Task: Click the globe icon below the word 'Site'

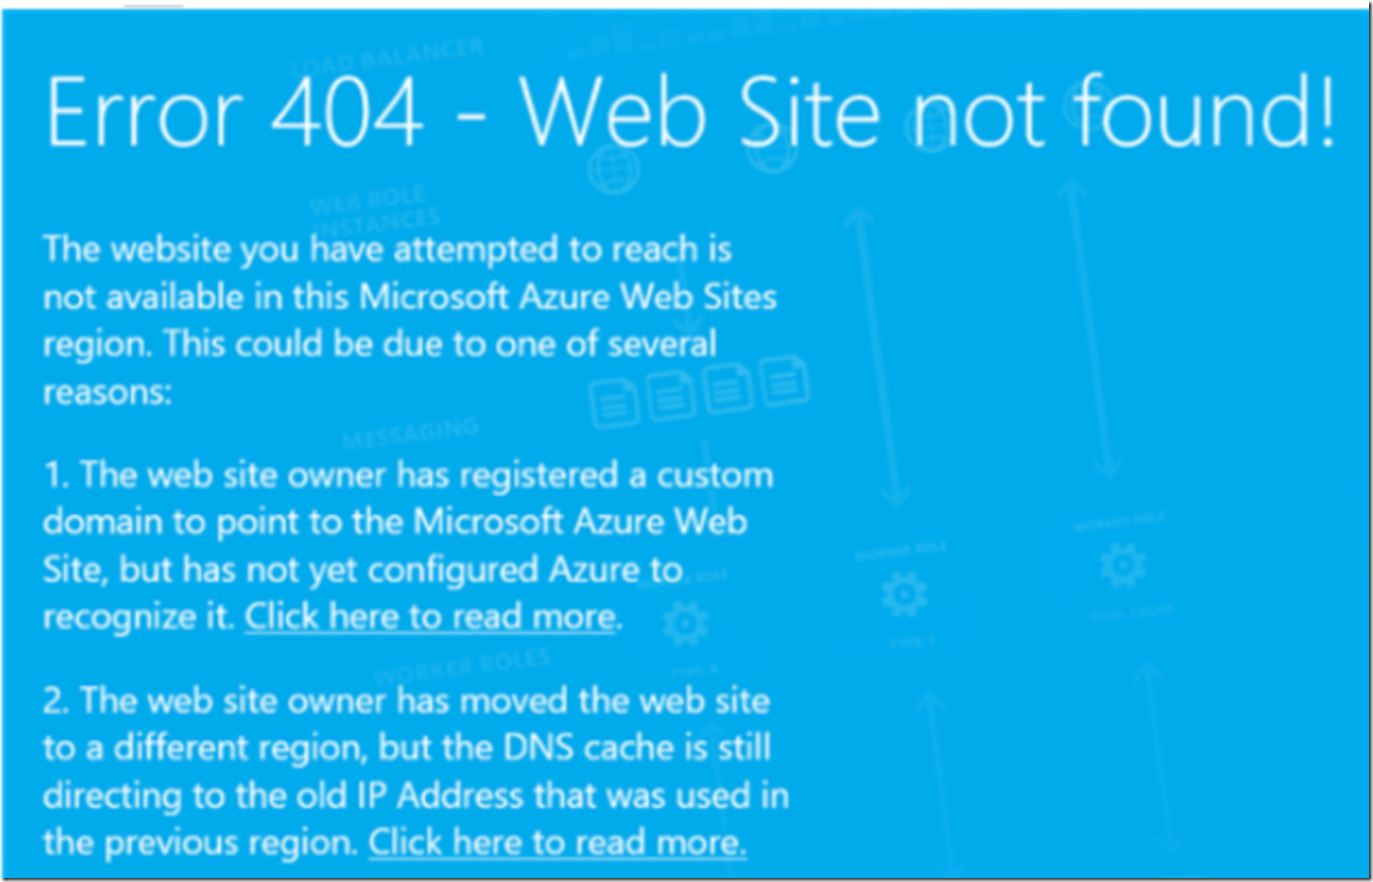Action: [x=772, y=152]
